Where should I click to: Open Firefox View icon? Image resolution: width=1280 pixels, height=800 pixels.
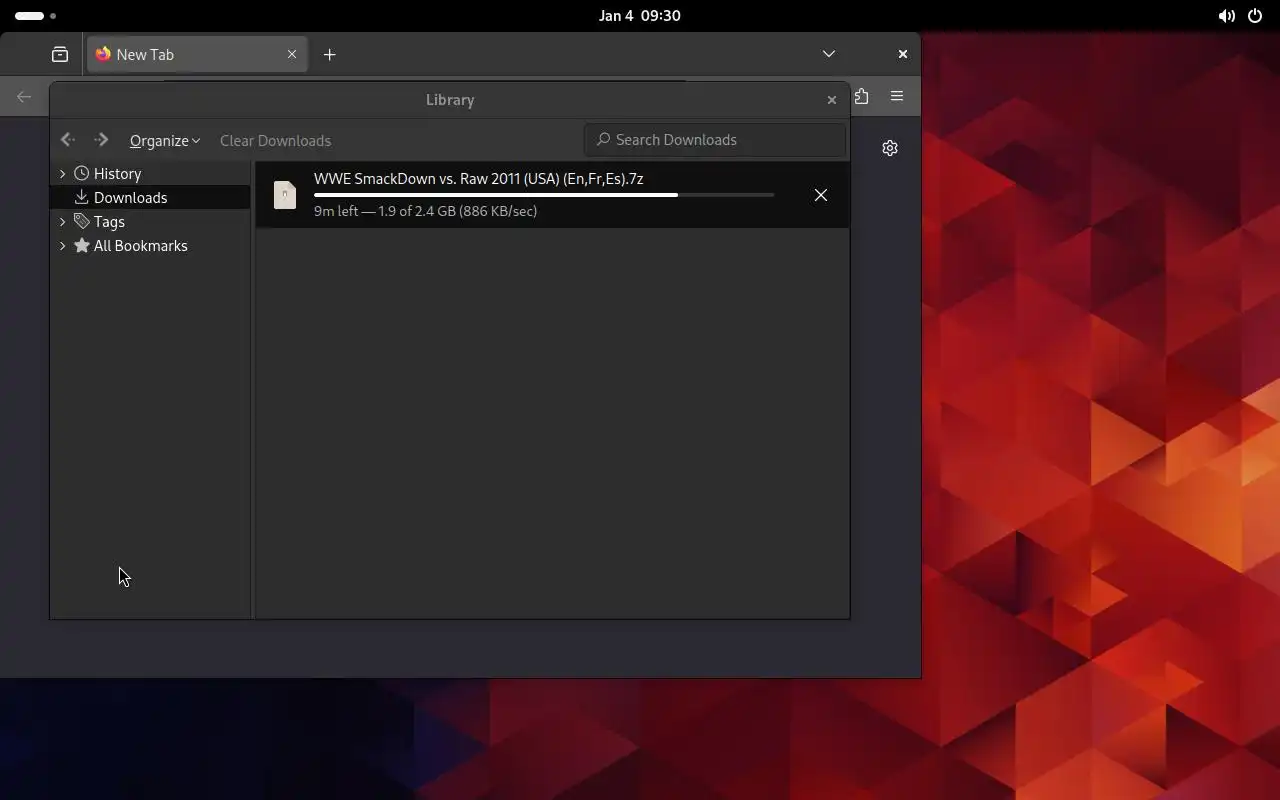(x=60, y=55)
